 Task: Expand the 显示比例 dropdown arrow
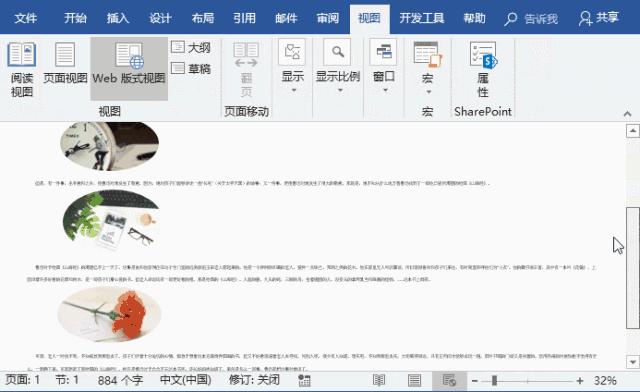click(x=340, y=90)
